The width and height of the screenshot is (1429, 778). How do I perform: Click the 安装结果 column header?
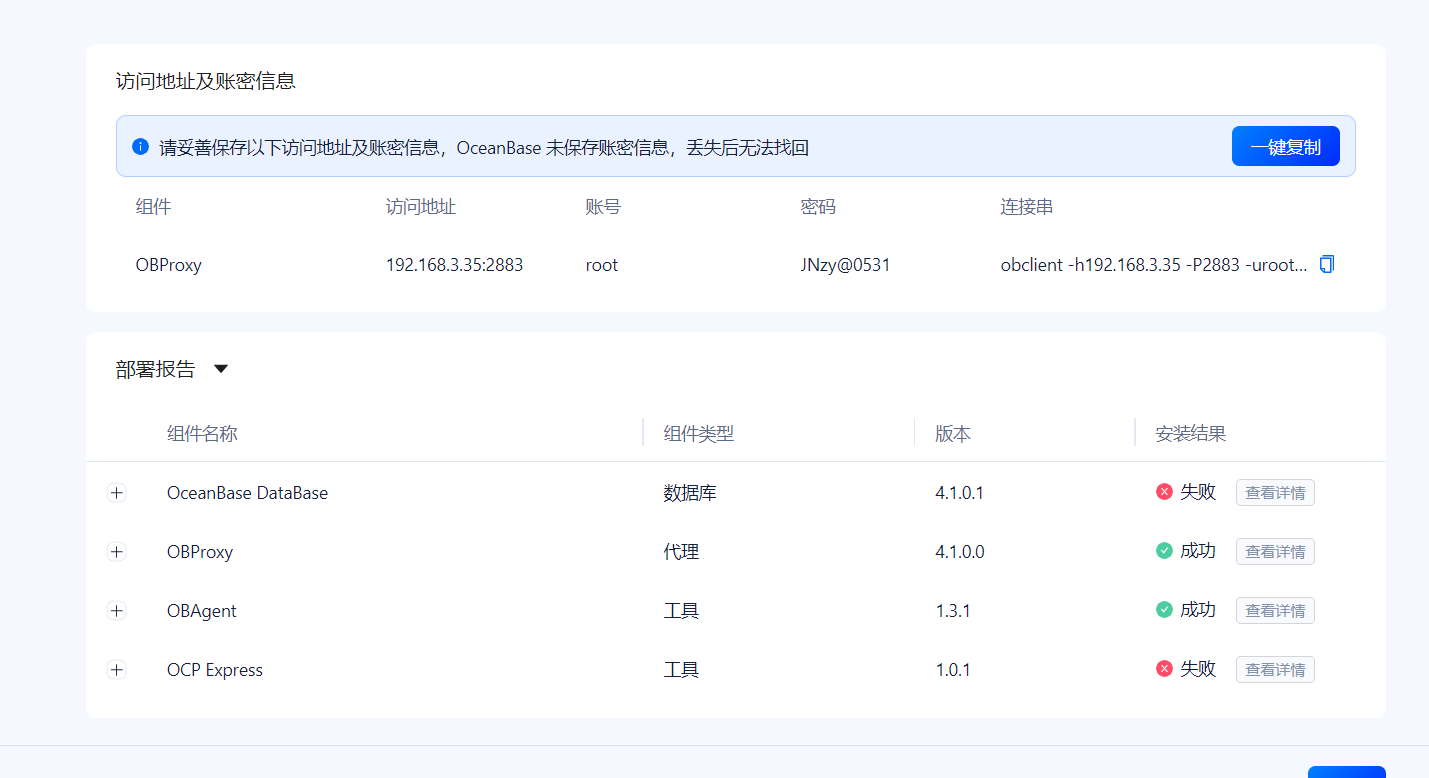[x=1191, y=434]
